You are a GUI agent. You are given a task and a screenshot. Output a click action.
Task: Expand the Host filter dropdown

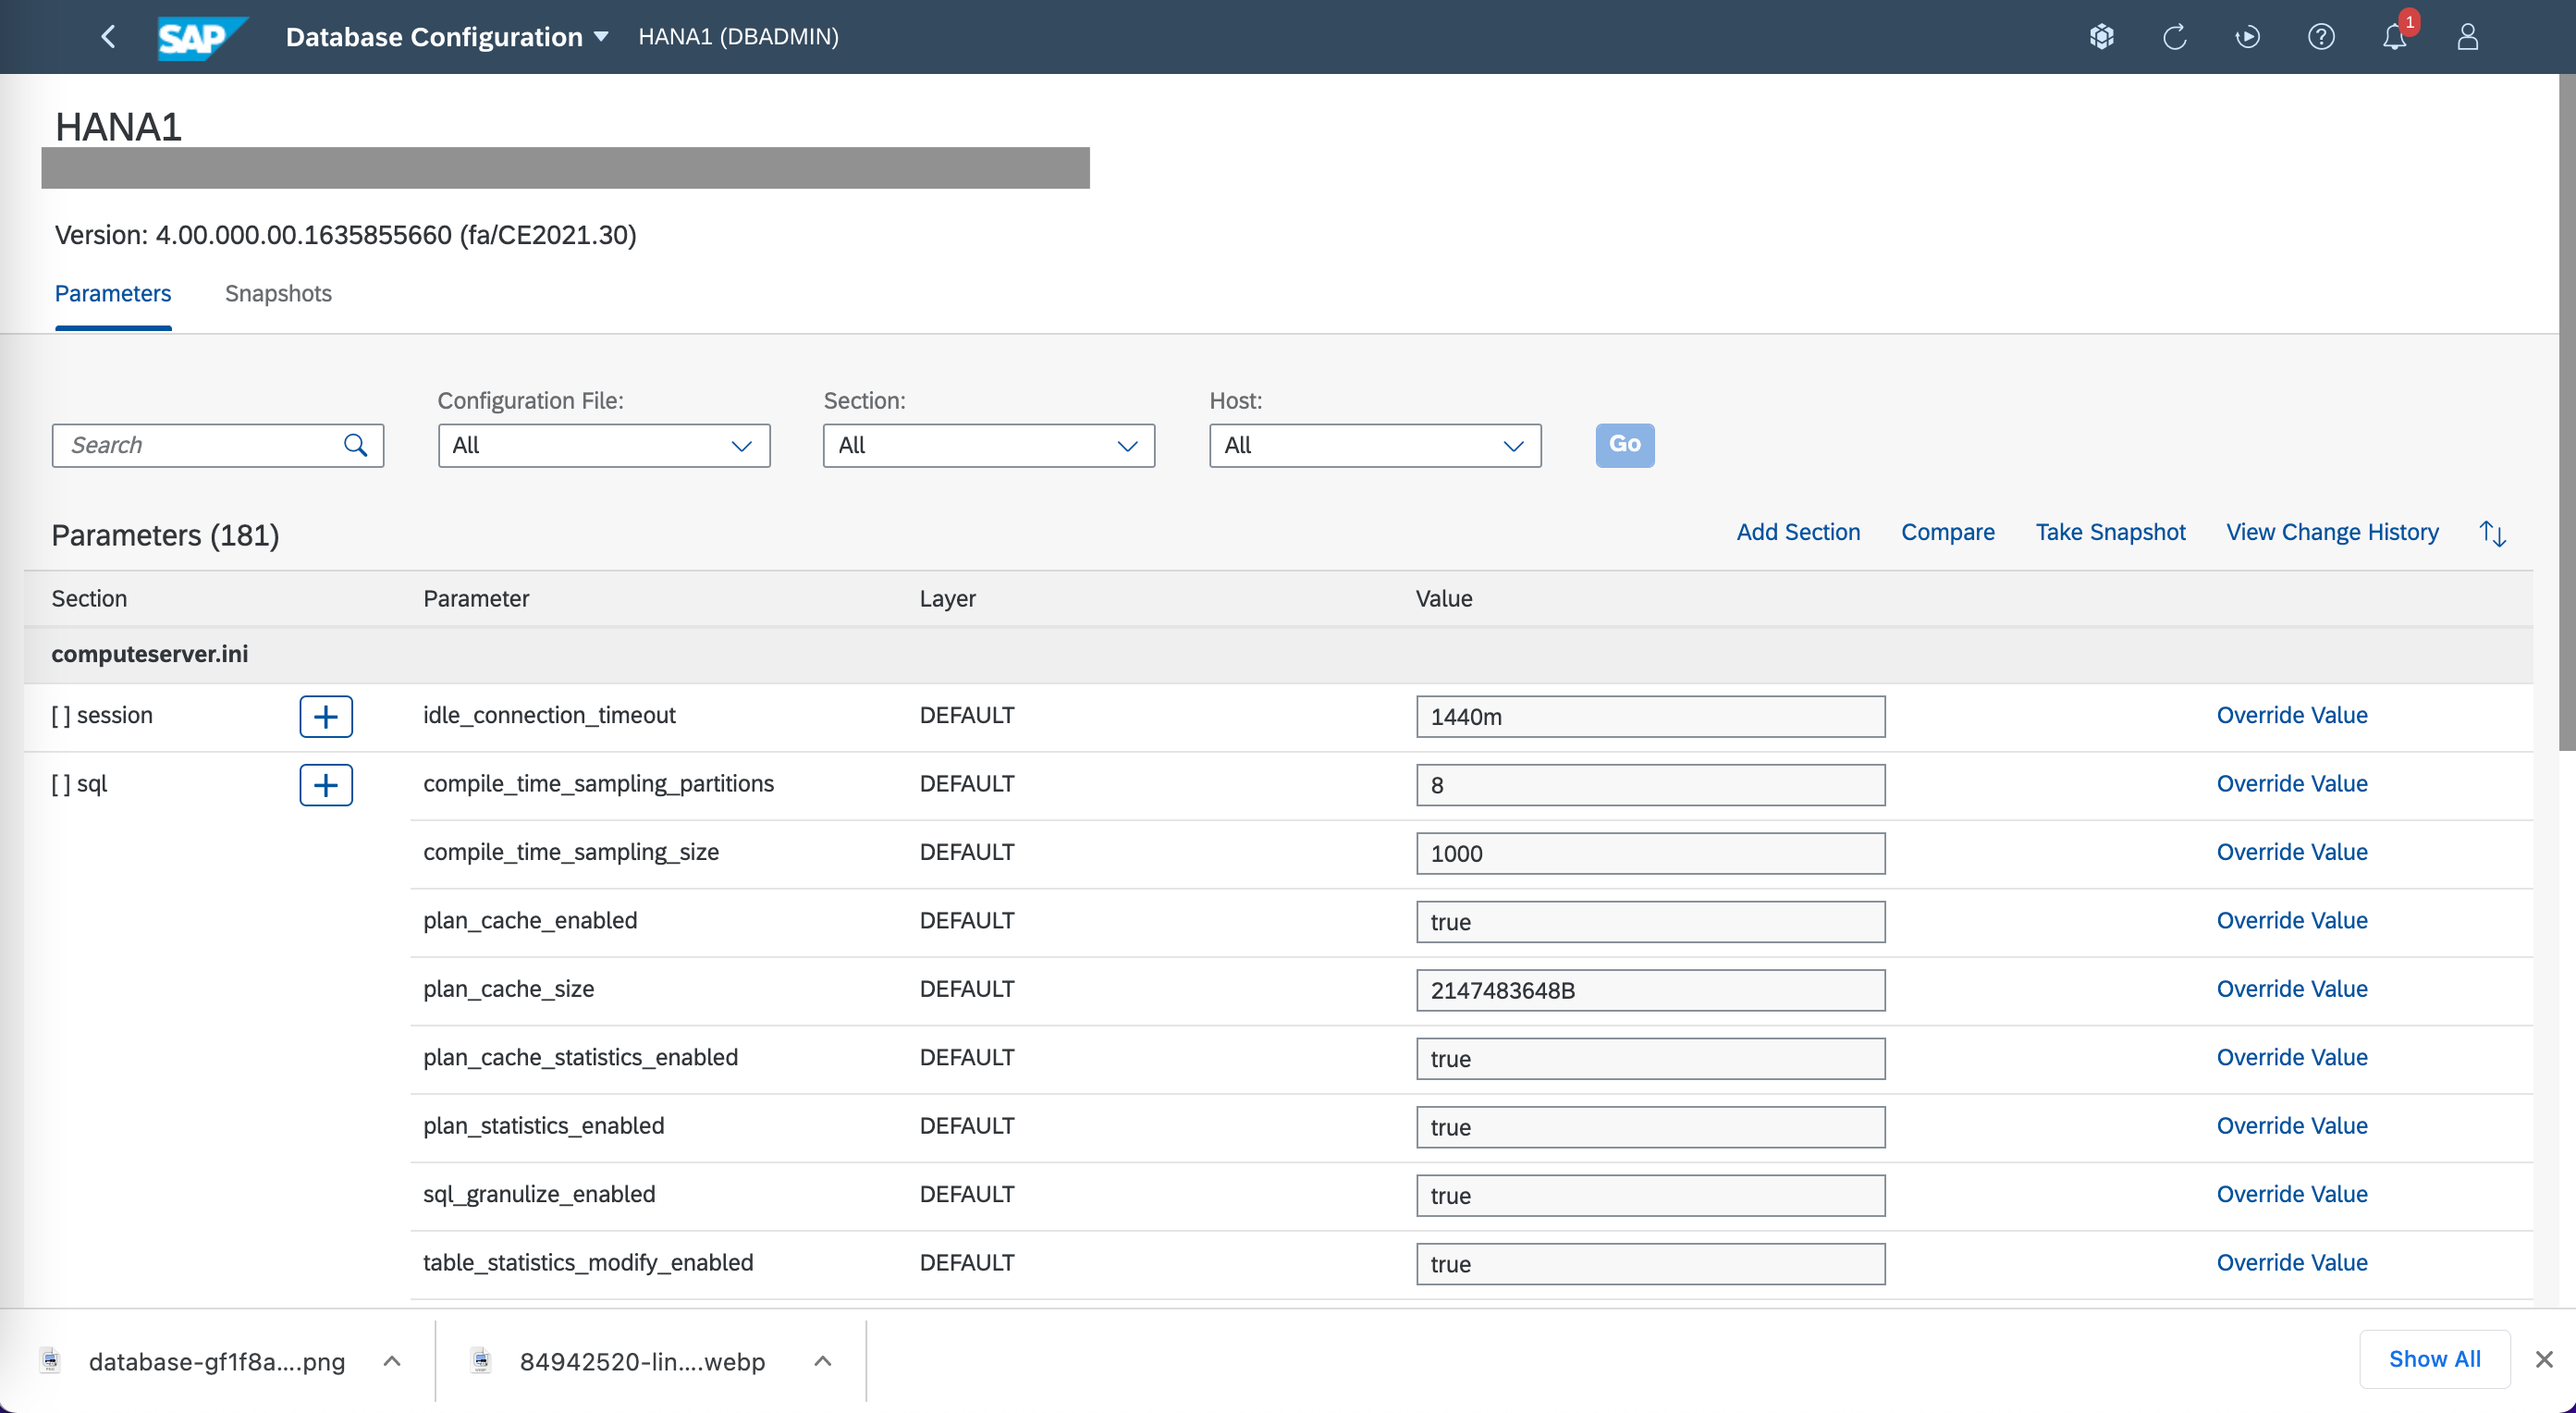[1512, 446]
